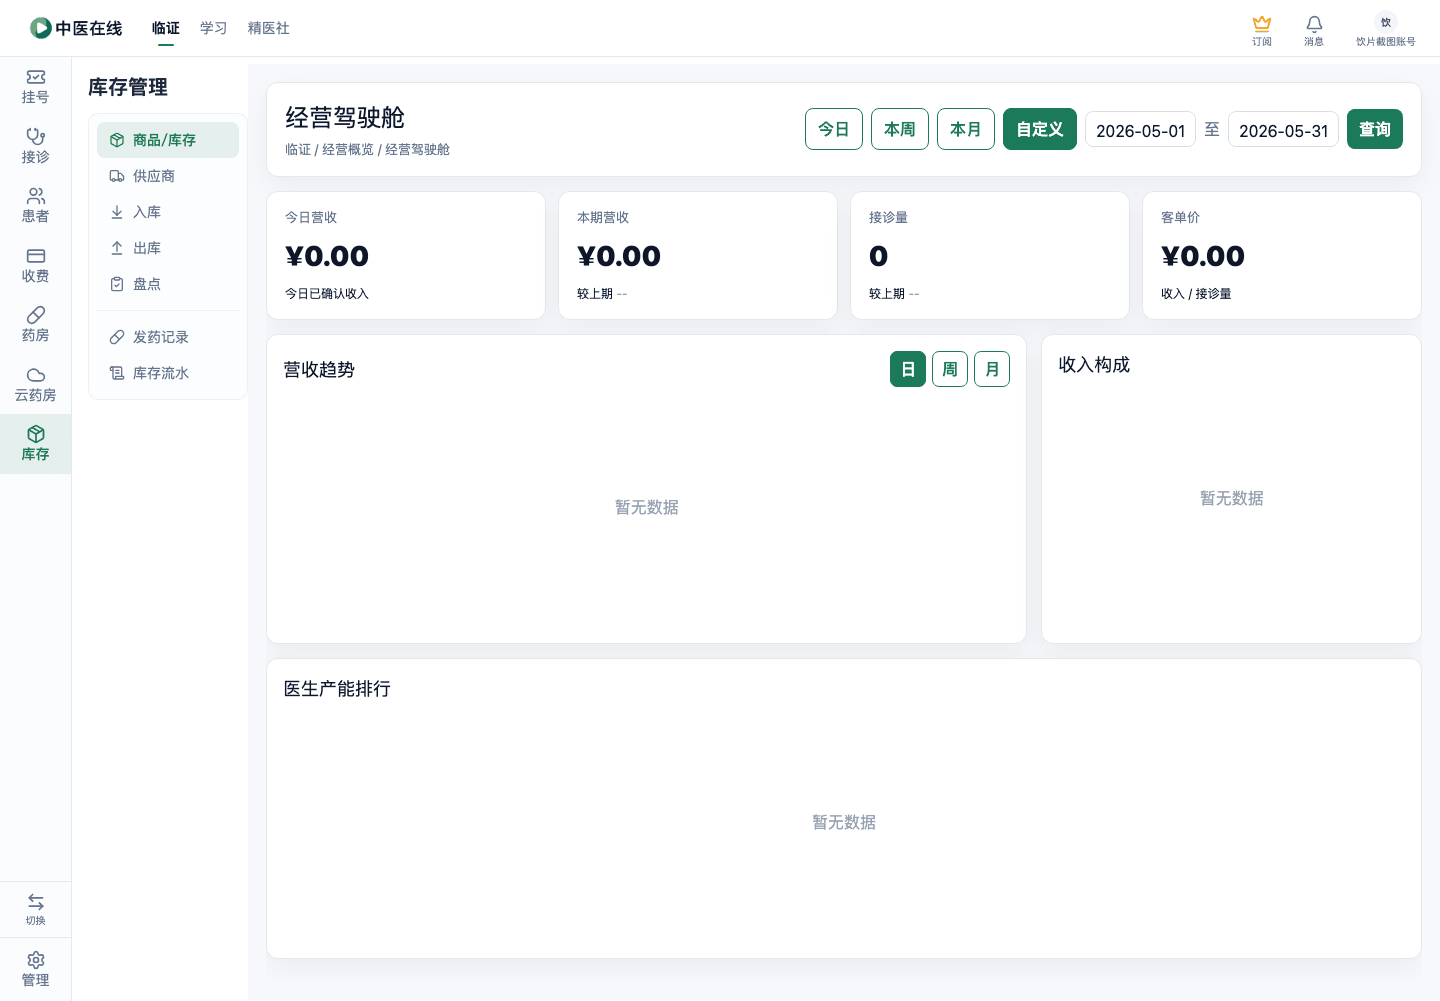Open 发药记录 menu entry
Screen dimensions: 1440x1001
coord(168,337)
